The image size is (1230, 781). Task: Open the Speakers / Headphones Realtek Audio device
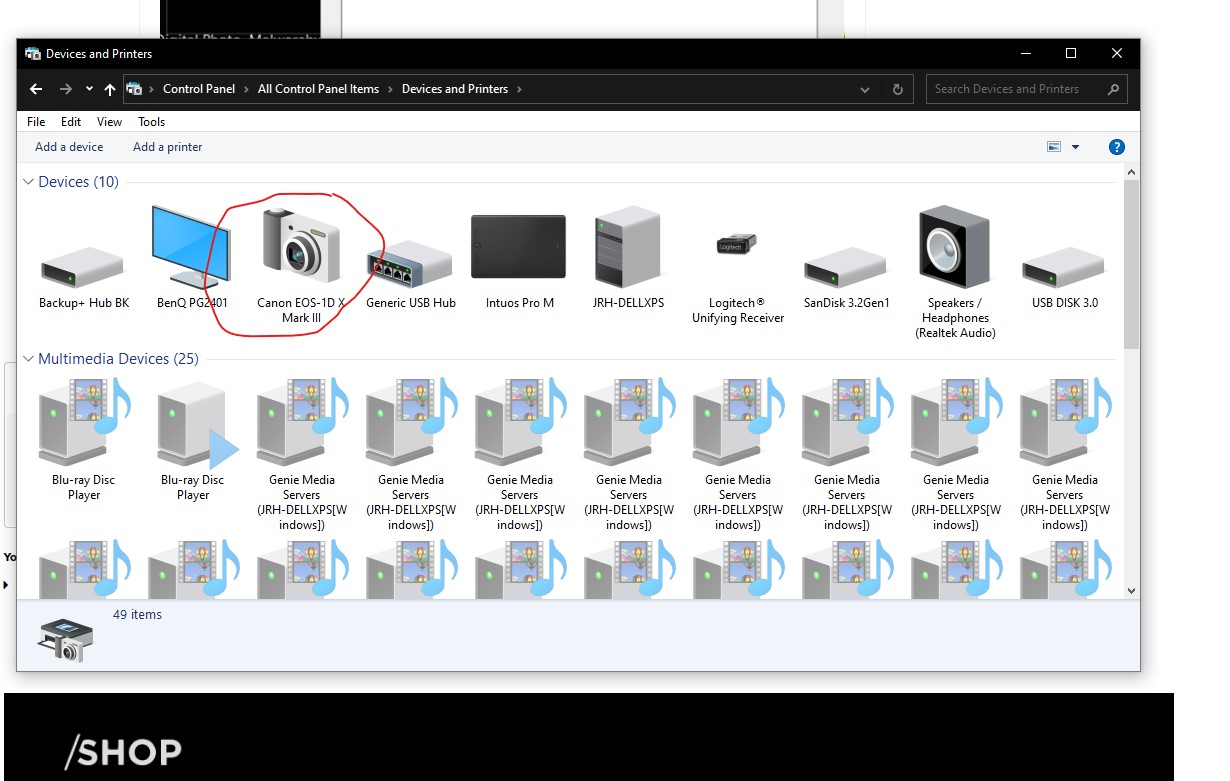[954, 247]
